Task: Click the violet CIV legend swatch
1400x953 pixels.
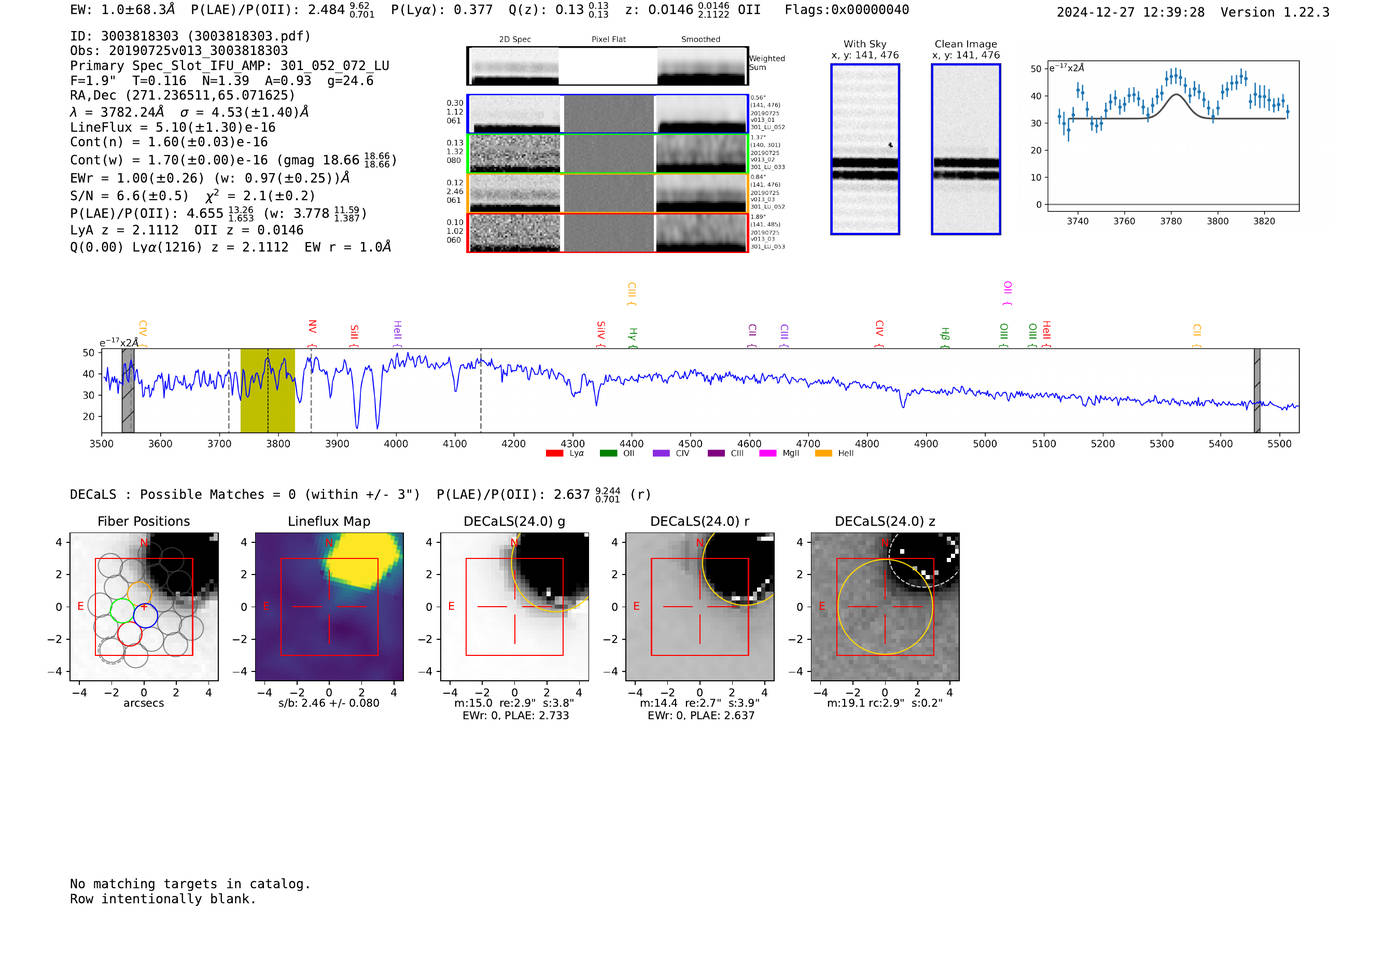Action: [x=661, y=454]
